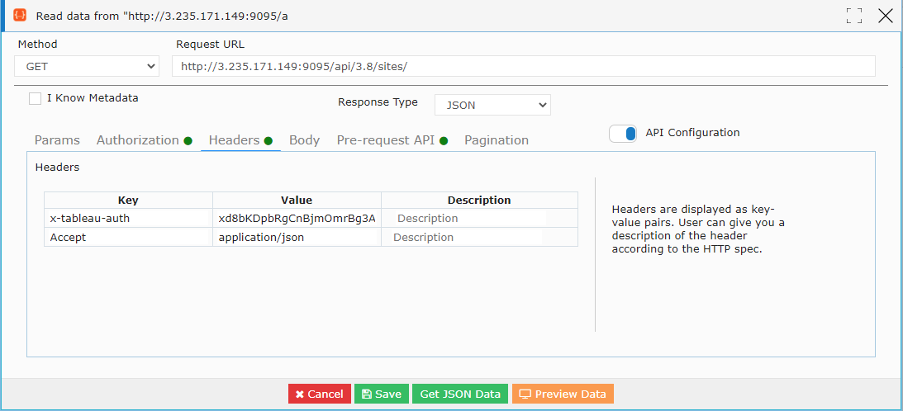Viewport: 904px width, 412px height.
Task: Click the green dot beside Pre-request API
Action: (x=443, y=141)
